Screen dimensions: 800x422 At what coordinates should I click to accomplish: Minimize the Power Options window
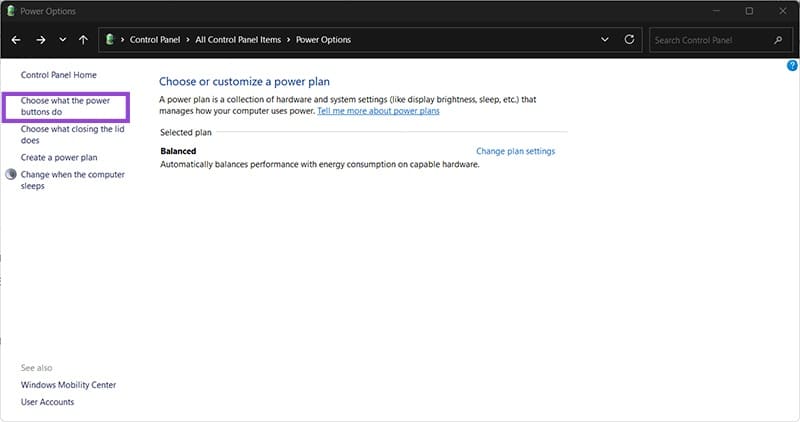pos(716,11)
